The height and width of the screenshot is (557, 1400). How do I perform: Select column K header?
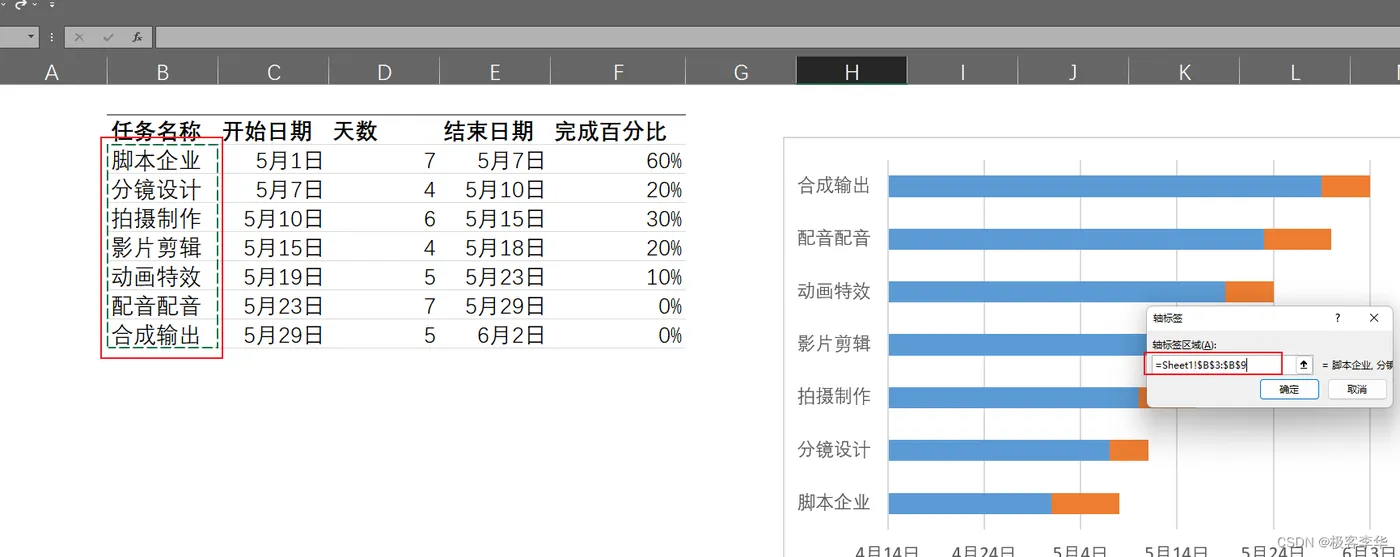coord(1184,72)
